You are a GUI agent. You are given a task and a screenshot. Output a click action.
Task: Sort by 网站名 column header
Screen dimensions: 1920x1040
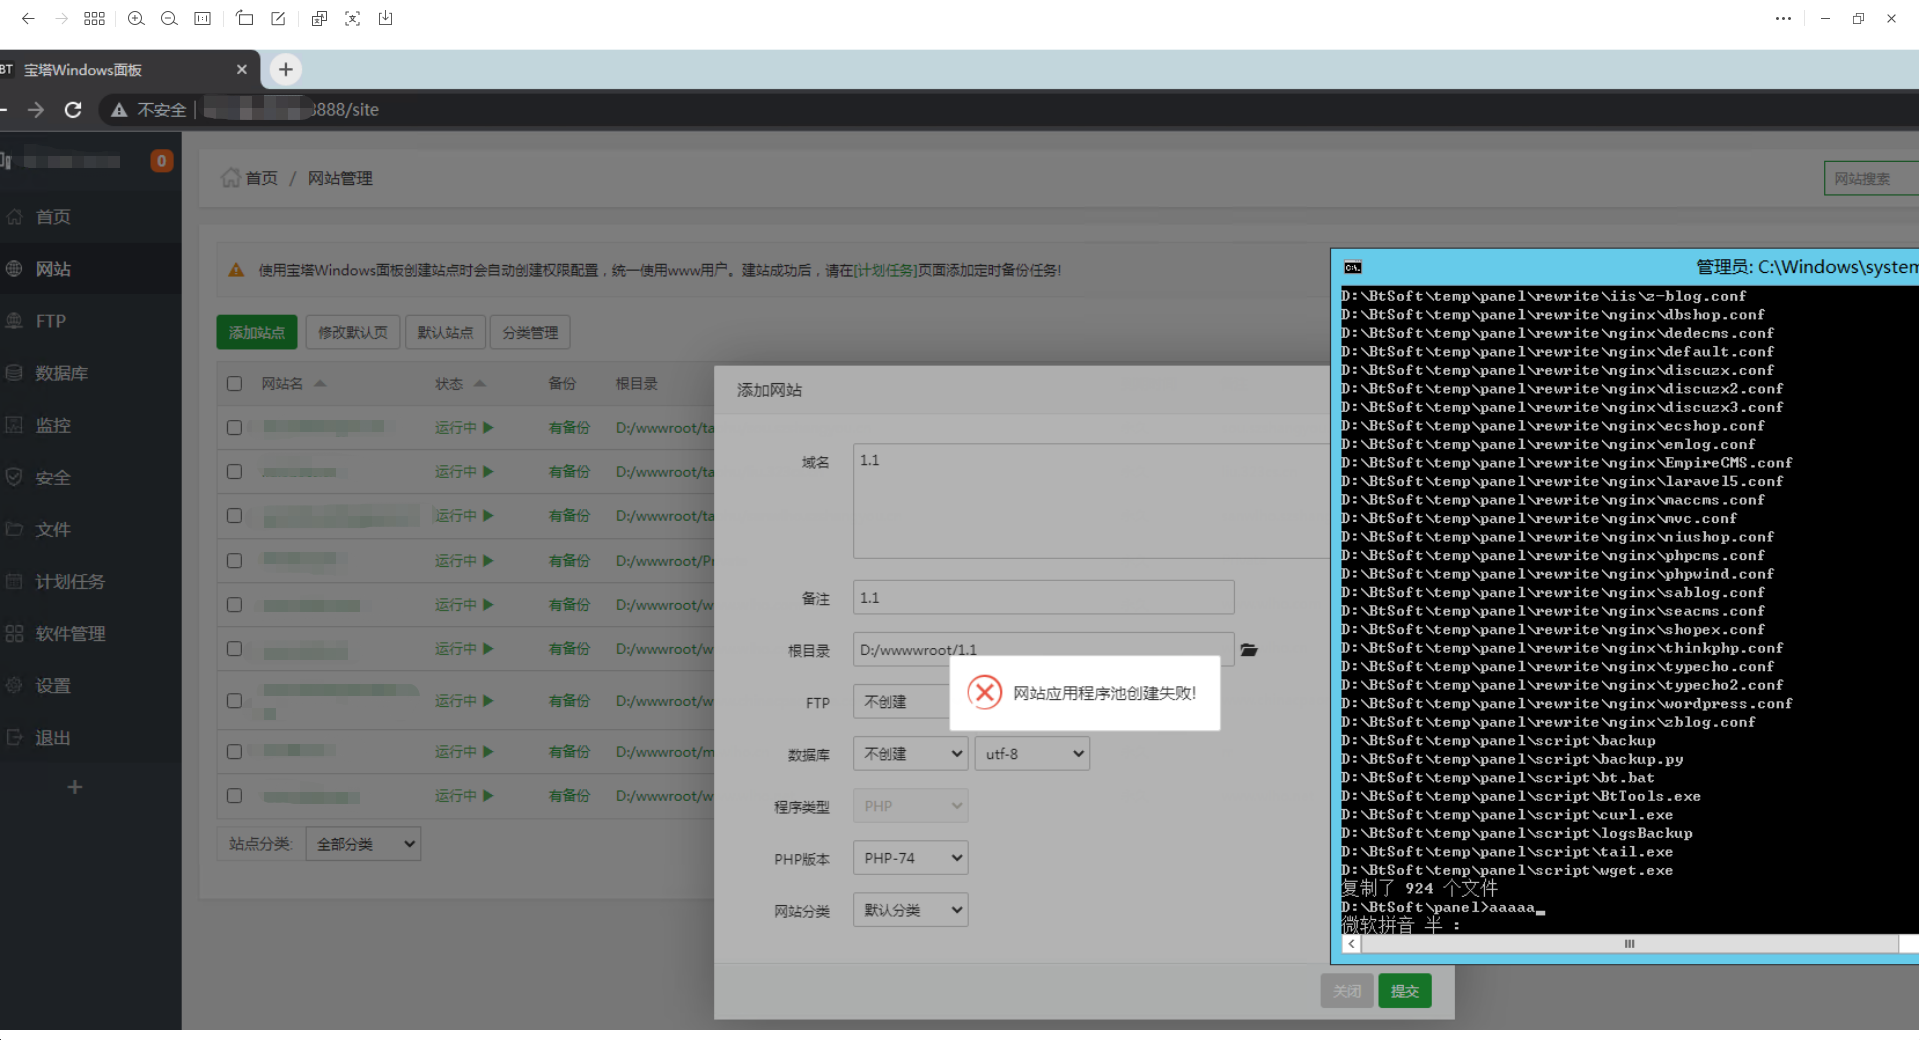pos(293,383)
